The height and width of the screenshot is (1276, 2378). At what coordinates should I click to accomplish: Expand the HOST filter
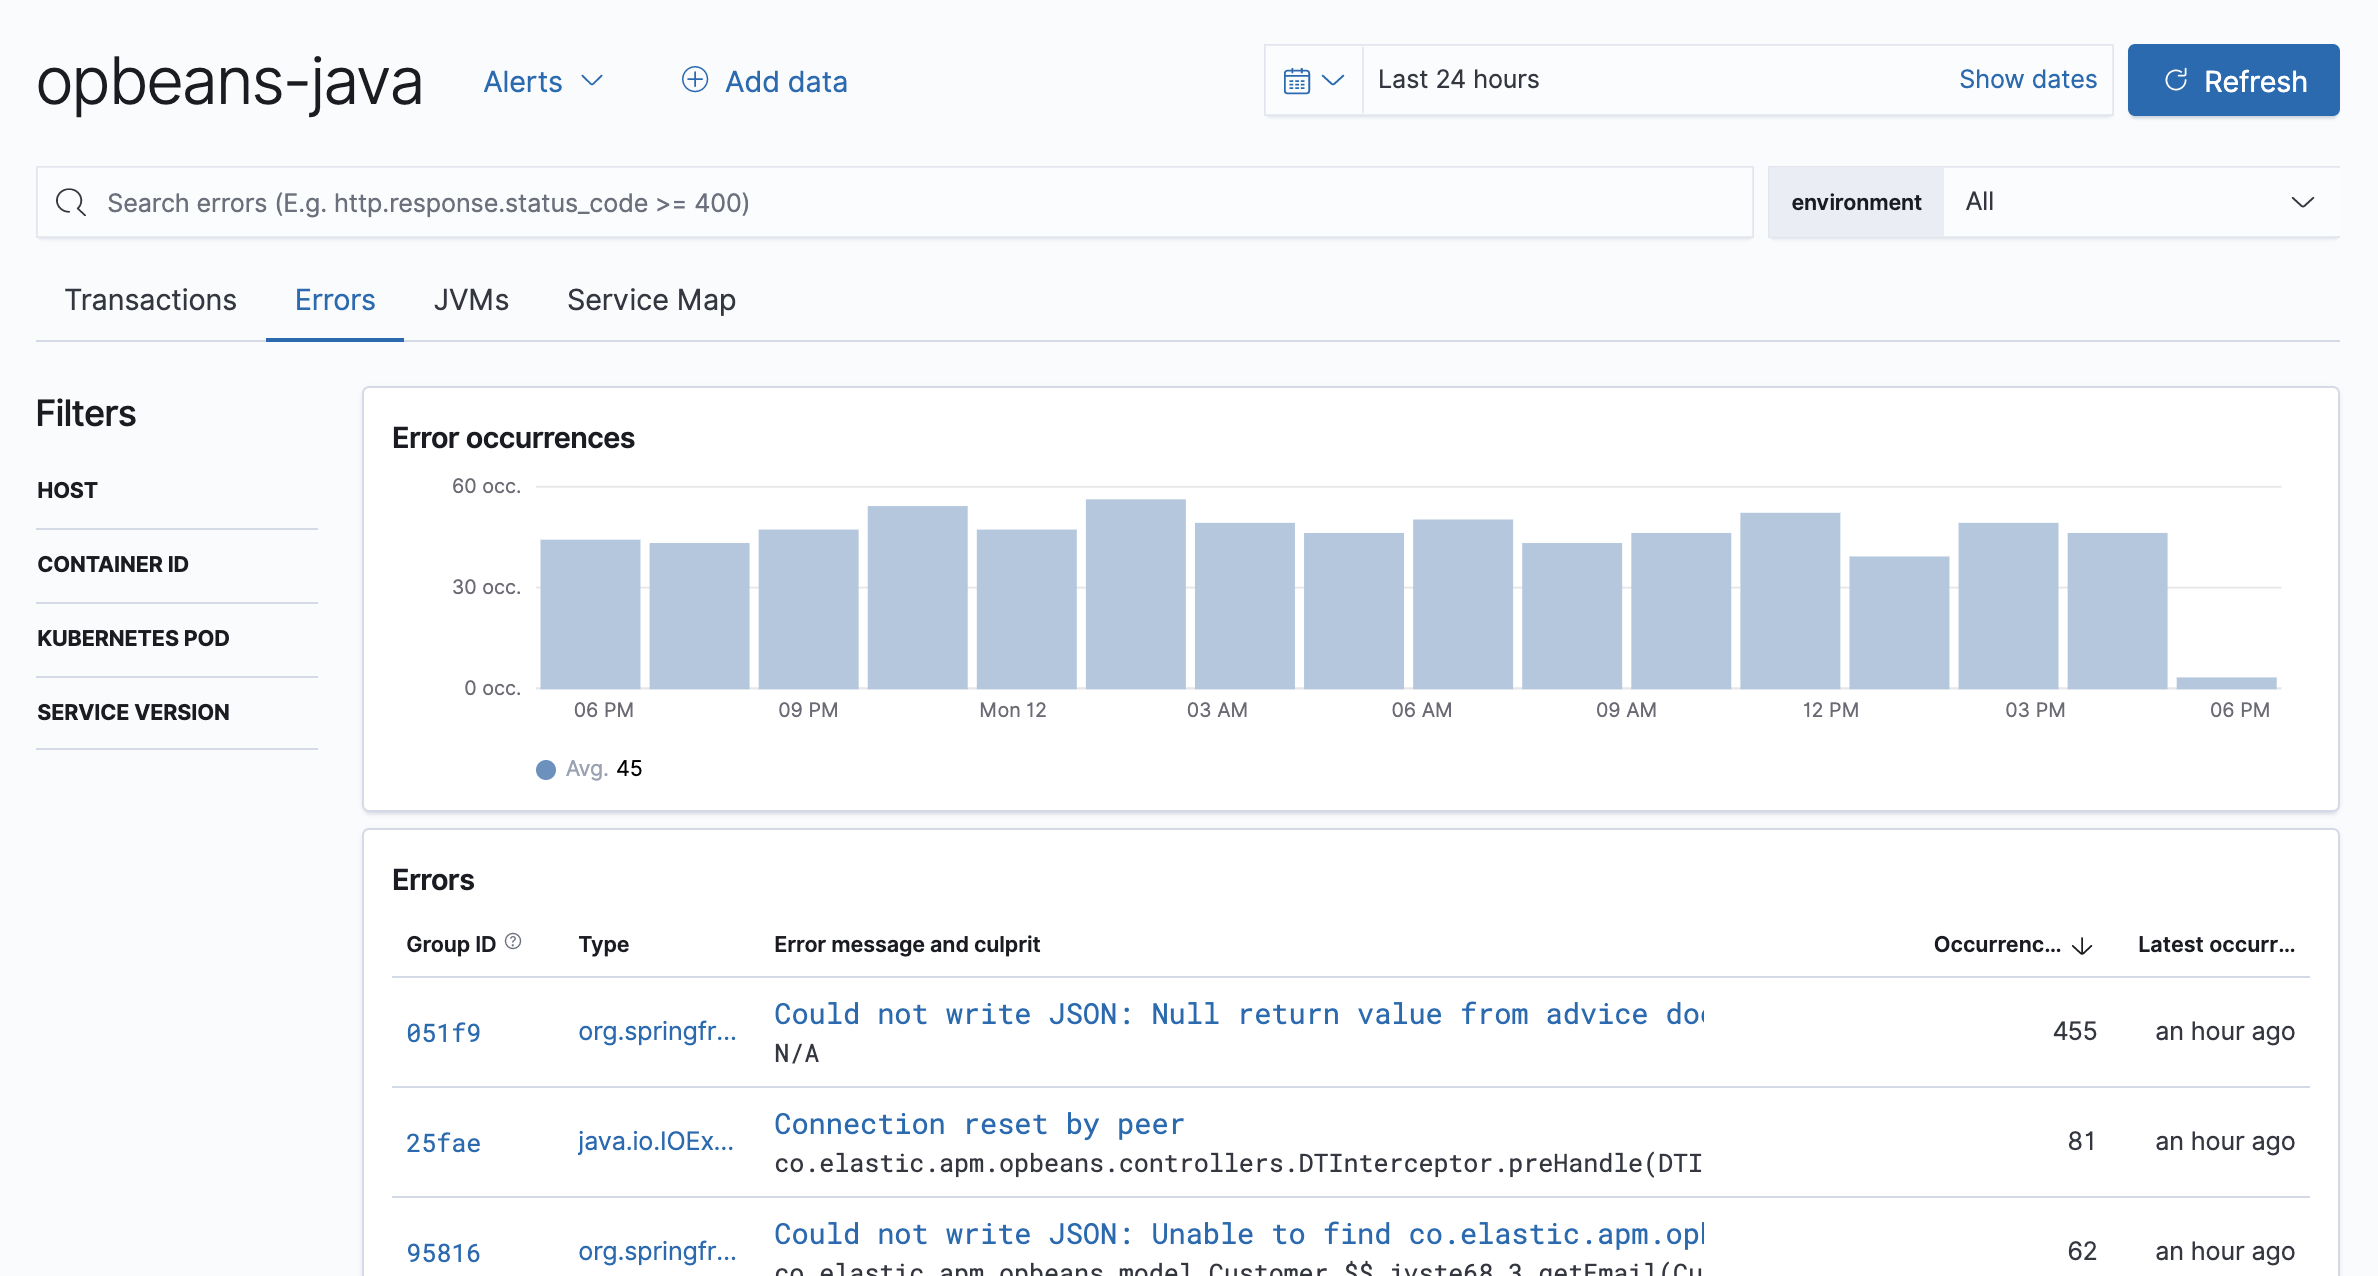coord(67,490)
